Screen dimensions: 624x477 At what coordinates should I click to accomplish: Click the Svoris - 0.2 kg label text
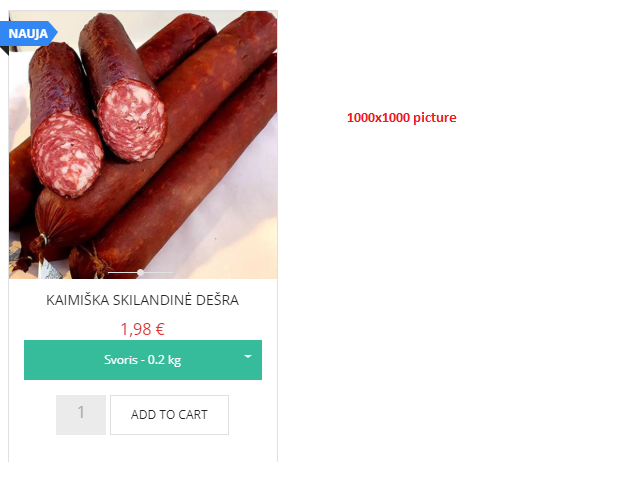142,360
